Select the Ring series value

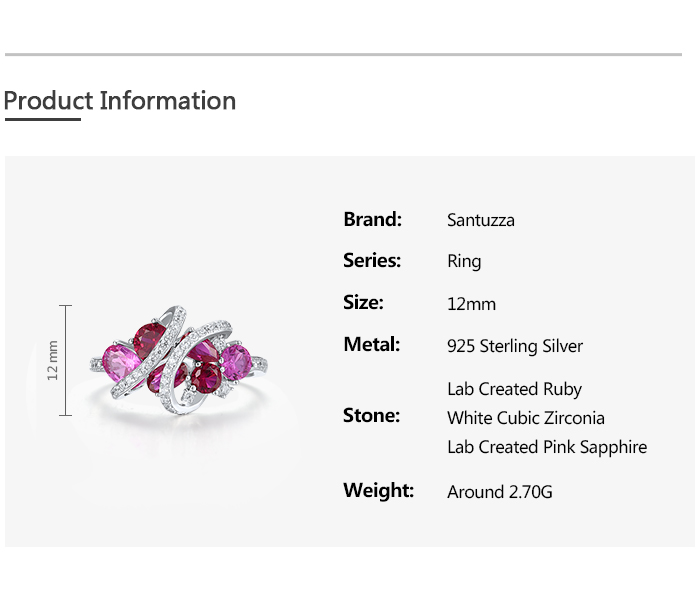pos(464,261)
